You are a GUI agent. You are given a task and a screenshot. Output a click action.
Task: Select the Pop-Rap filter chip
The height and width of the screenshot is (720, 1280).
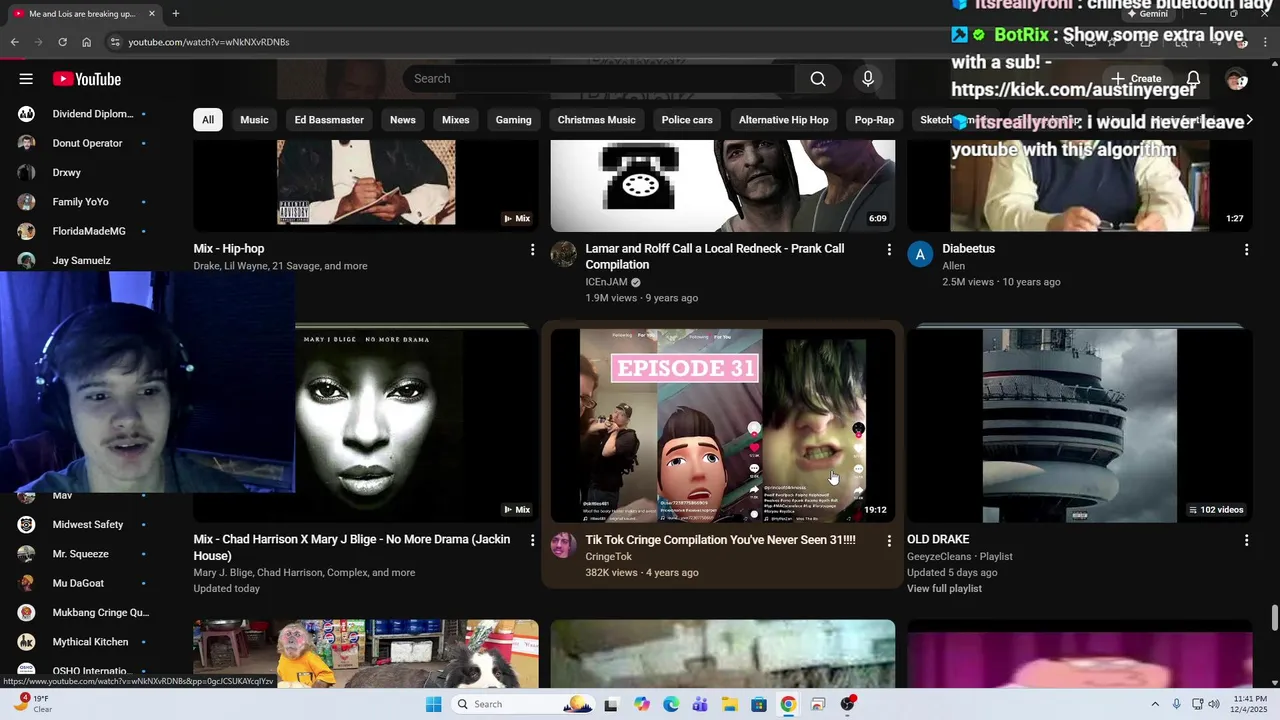874,120
